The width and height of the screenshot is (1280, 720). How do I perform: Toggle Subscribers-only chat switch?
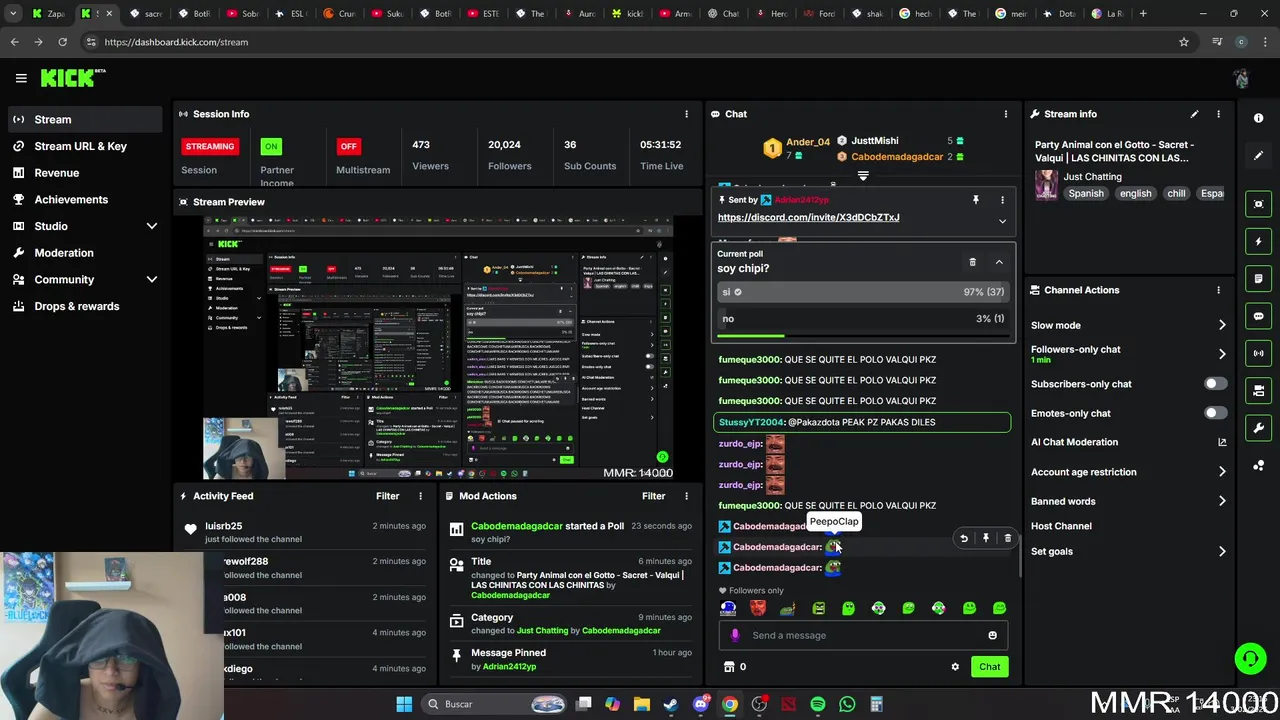point(1215,384)
